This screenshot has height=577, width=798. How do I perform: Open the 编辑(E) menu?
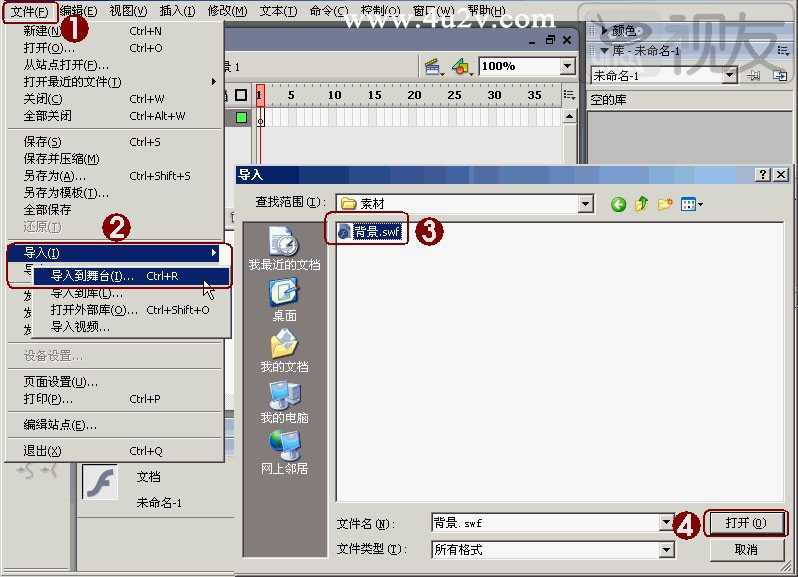[x=78, y=11]
